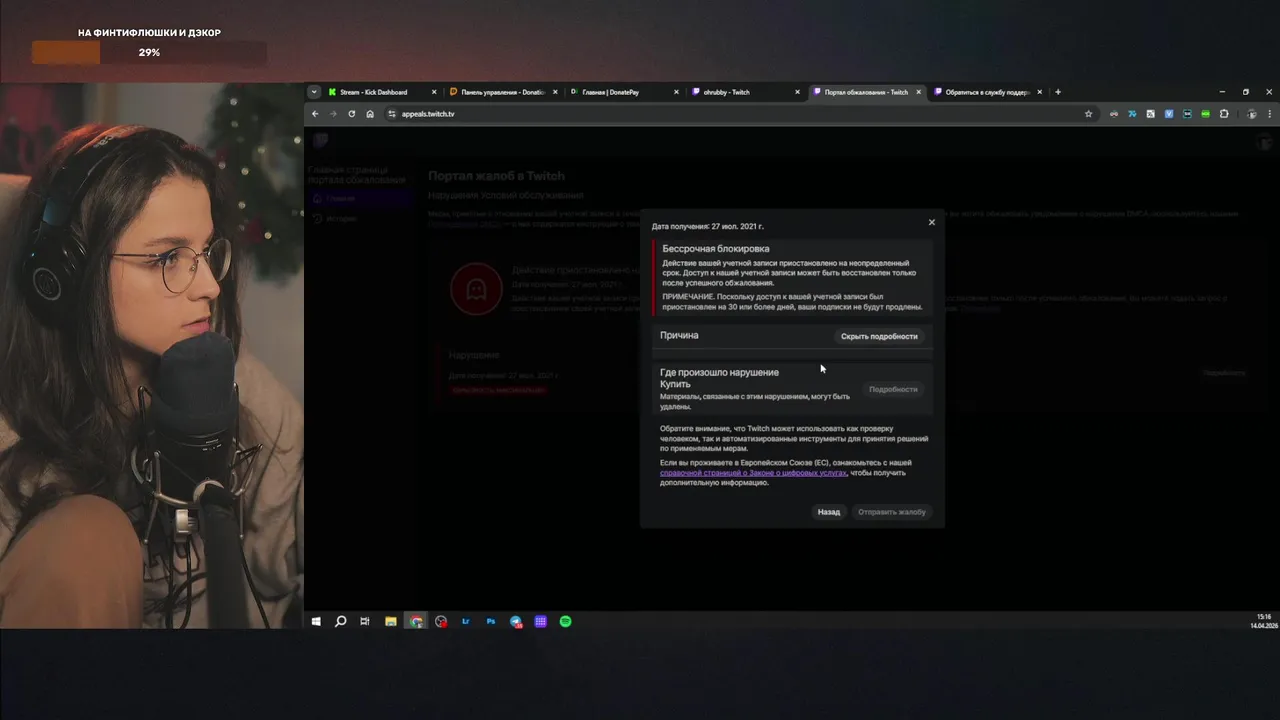The image size is (1280, 720).
Task: Switch to Stream - Kick Dashboard tab
Action: tap(373, 92)
